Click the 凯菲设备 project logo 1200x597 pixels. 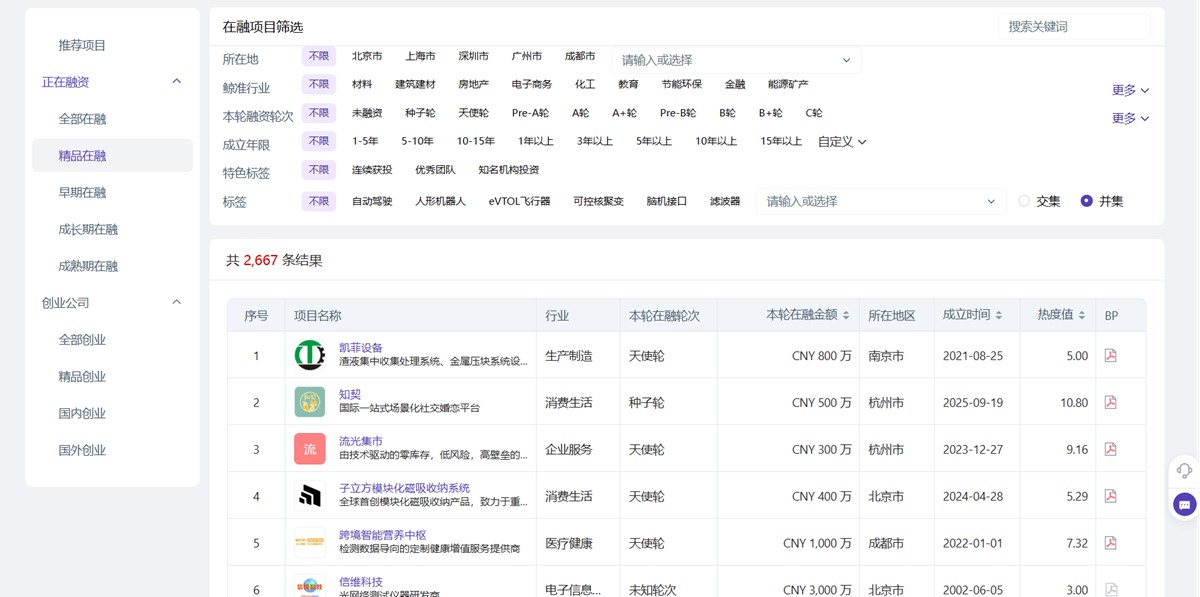pos(309,355)
